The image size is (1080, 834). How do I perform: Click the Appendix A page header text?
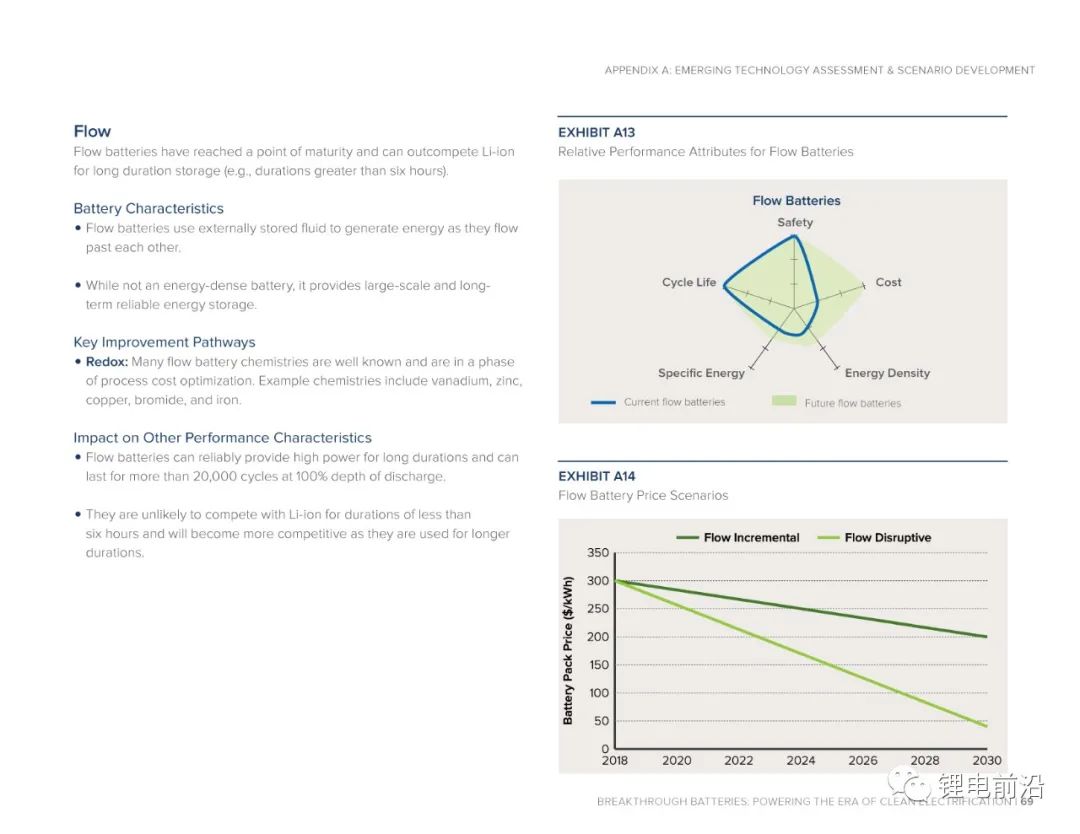[819, 70]
